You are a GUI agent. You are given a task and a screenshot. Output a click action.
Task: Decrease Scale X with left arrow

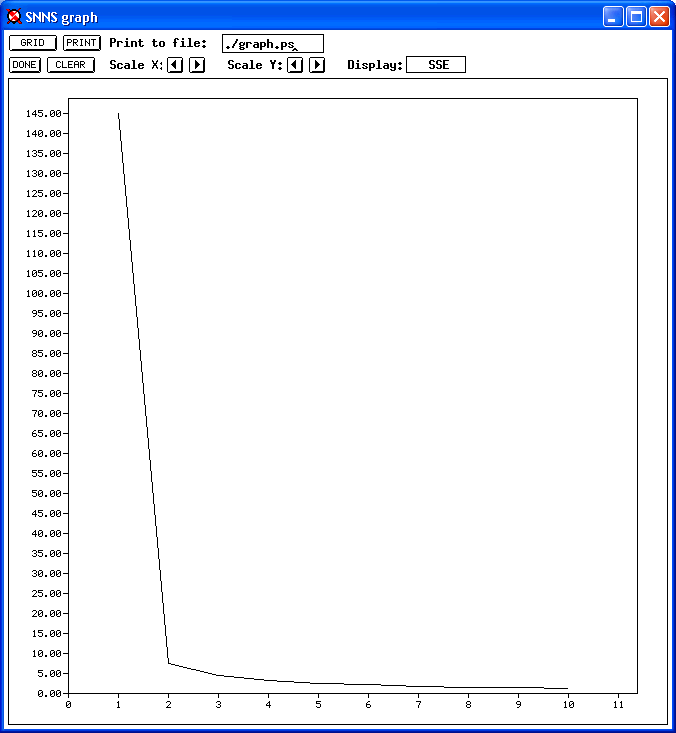[175, 65]
